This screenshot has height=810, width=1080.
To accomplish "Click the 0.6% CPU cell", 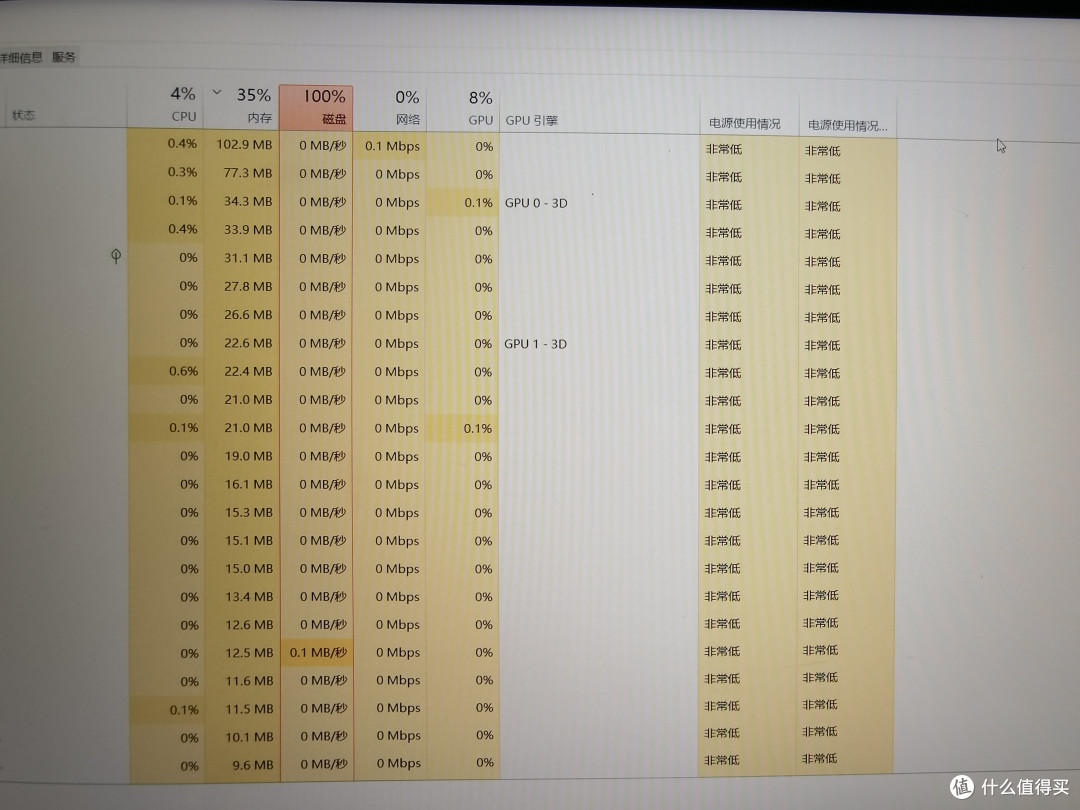I will tap(166, 371).
